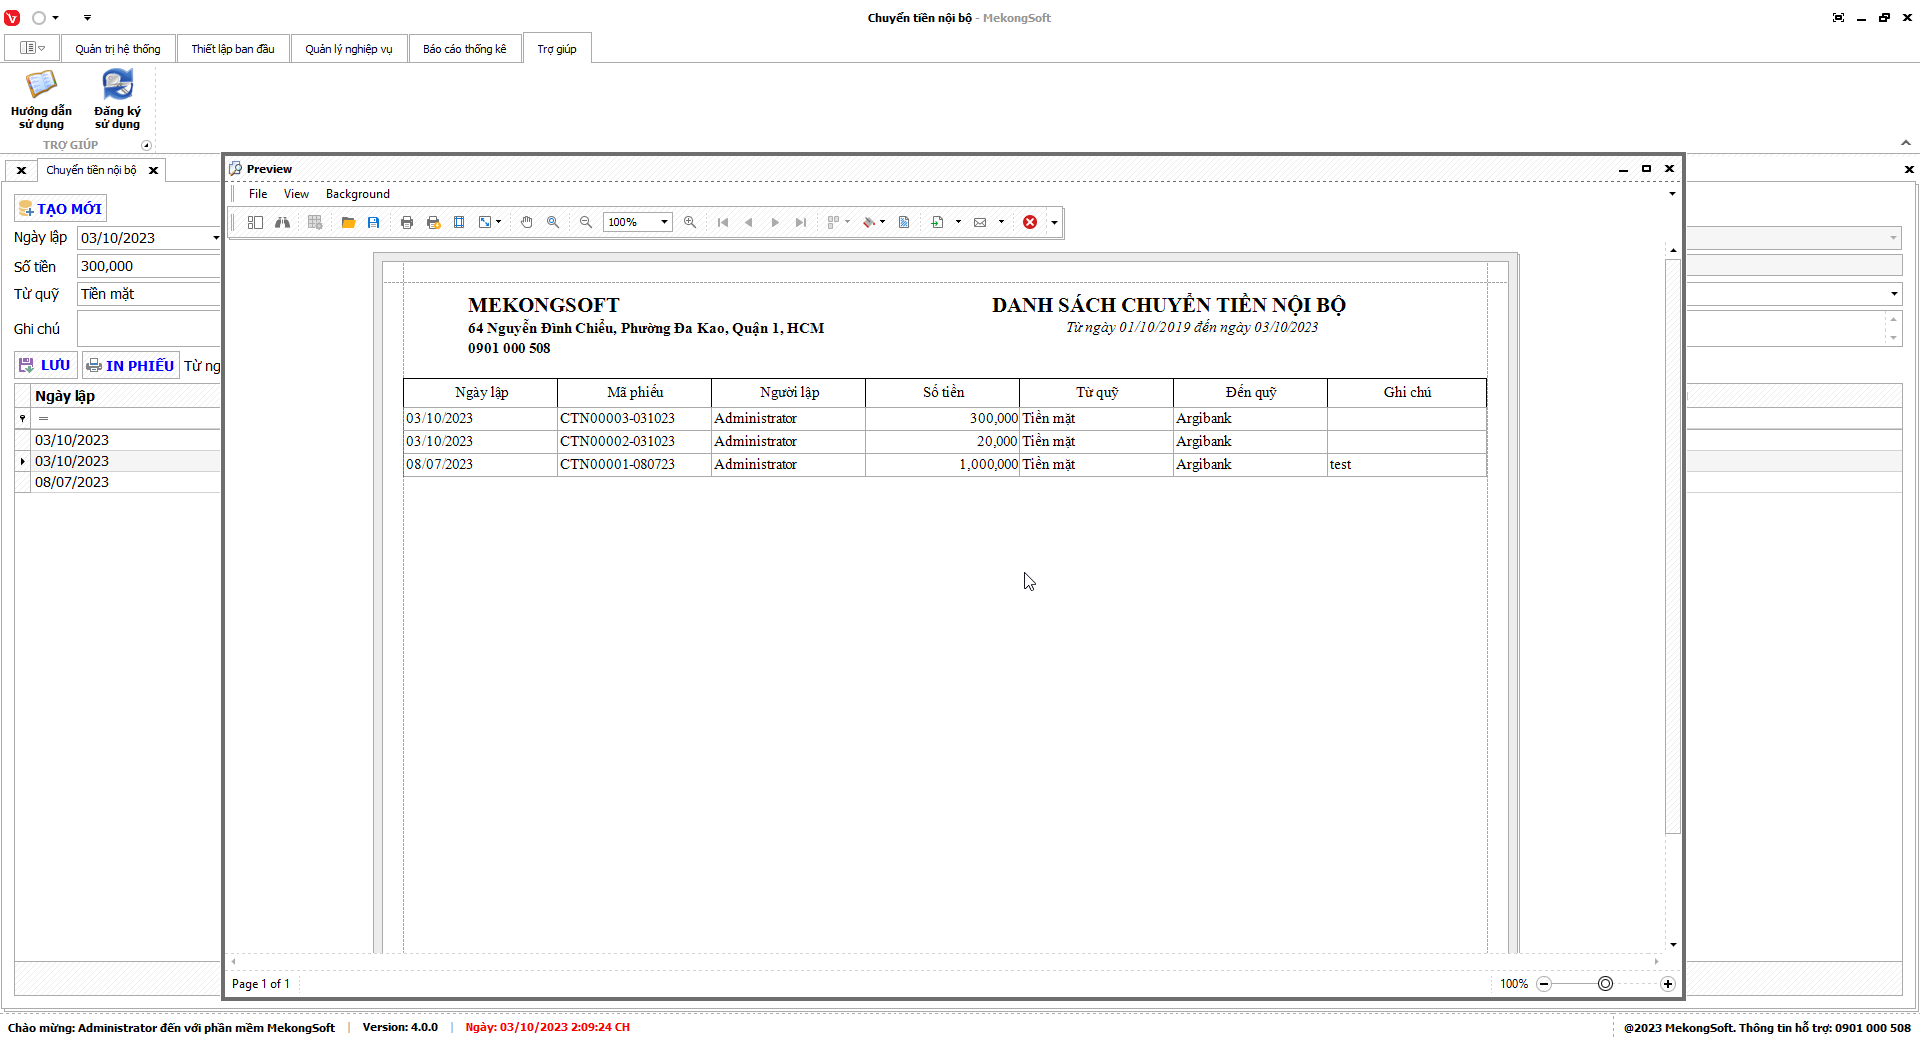1920x1038 pixels.
Task: Open the Background menu in Preview
Action: (x=357, y=194)
